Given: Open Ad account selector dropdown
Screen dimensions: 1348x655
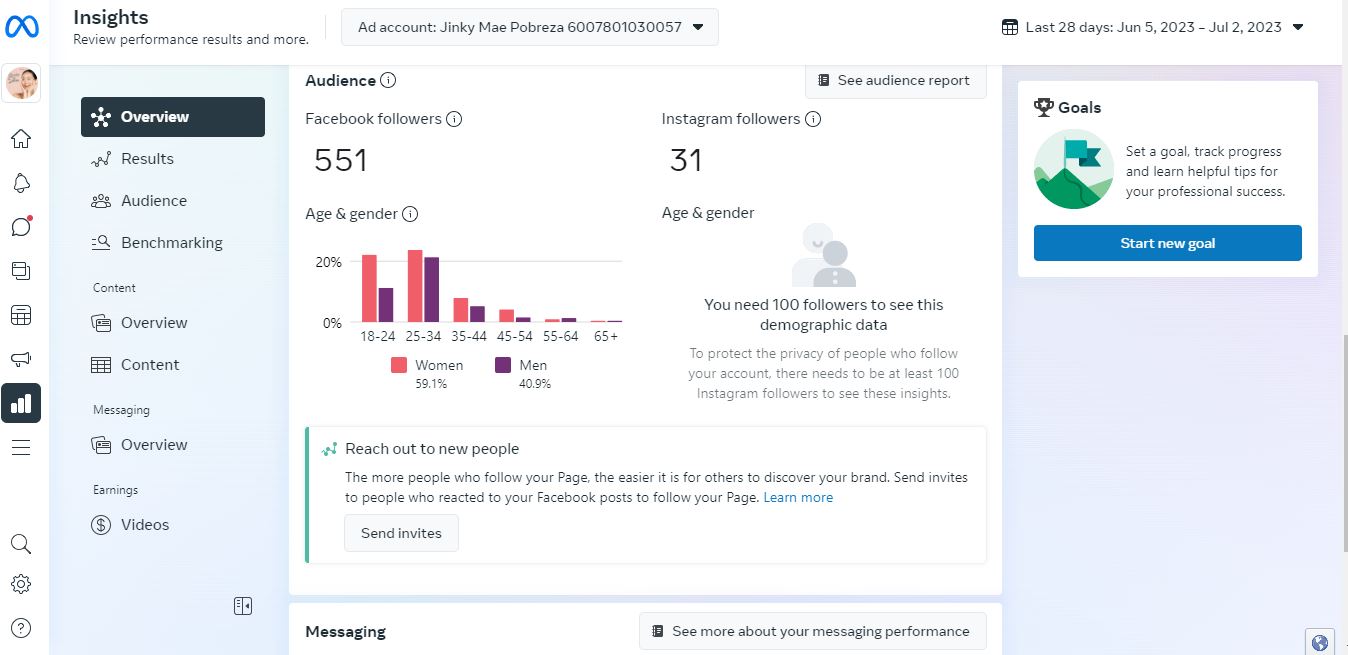Looking at the screenshot, I should [530, 27].
